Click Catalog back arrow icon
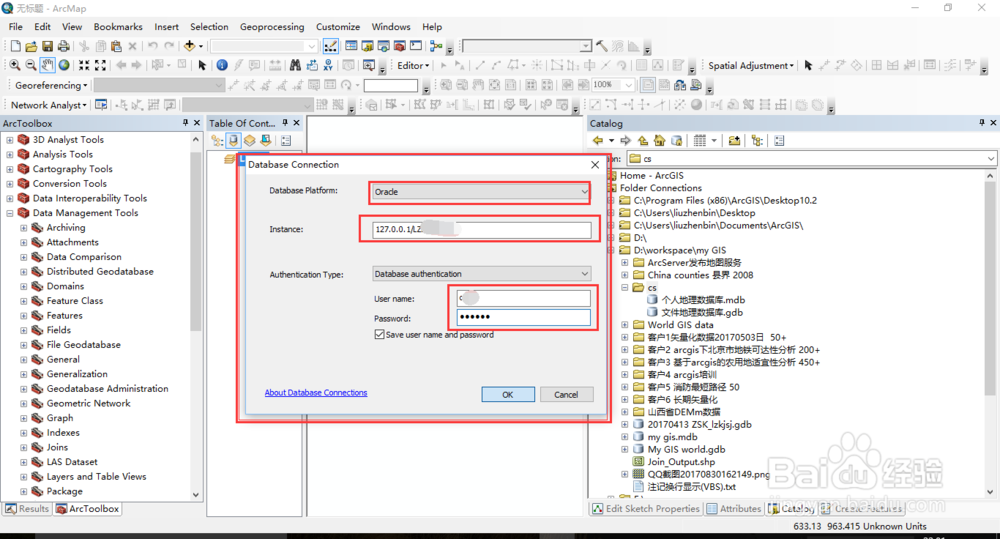 tap(598, 140)
